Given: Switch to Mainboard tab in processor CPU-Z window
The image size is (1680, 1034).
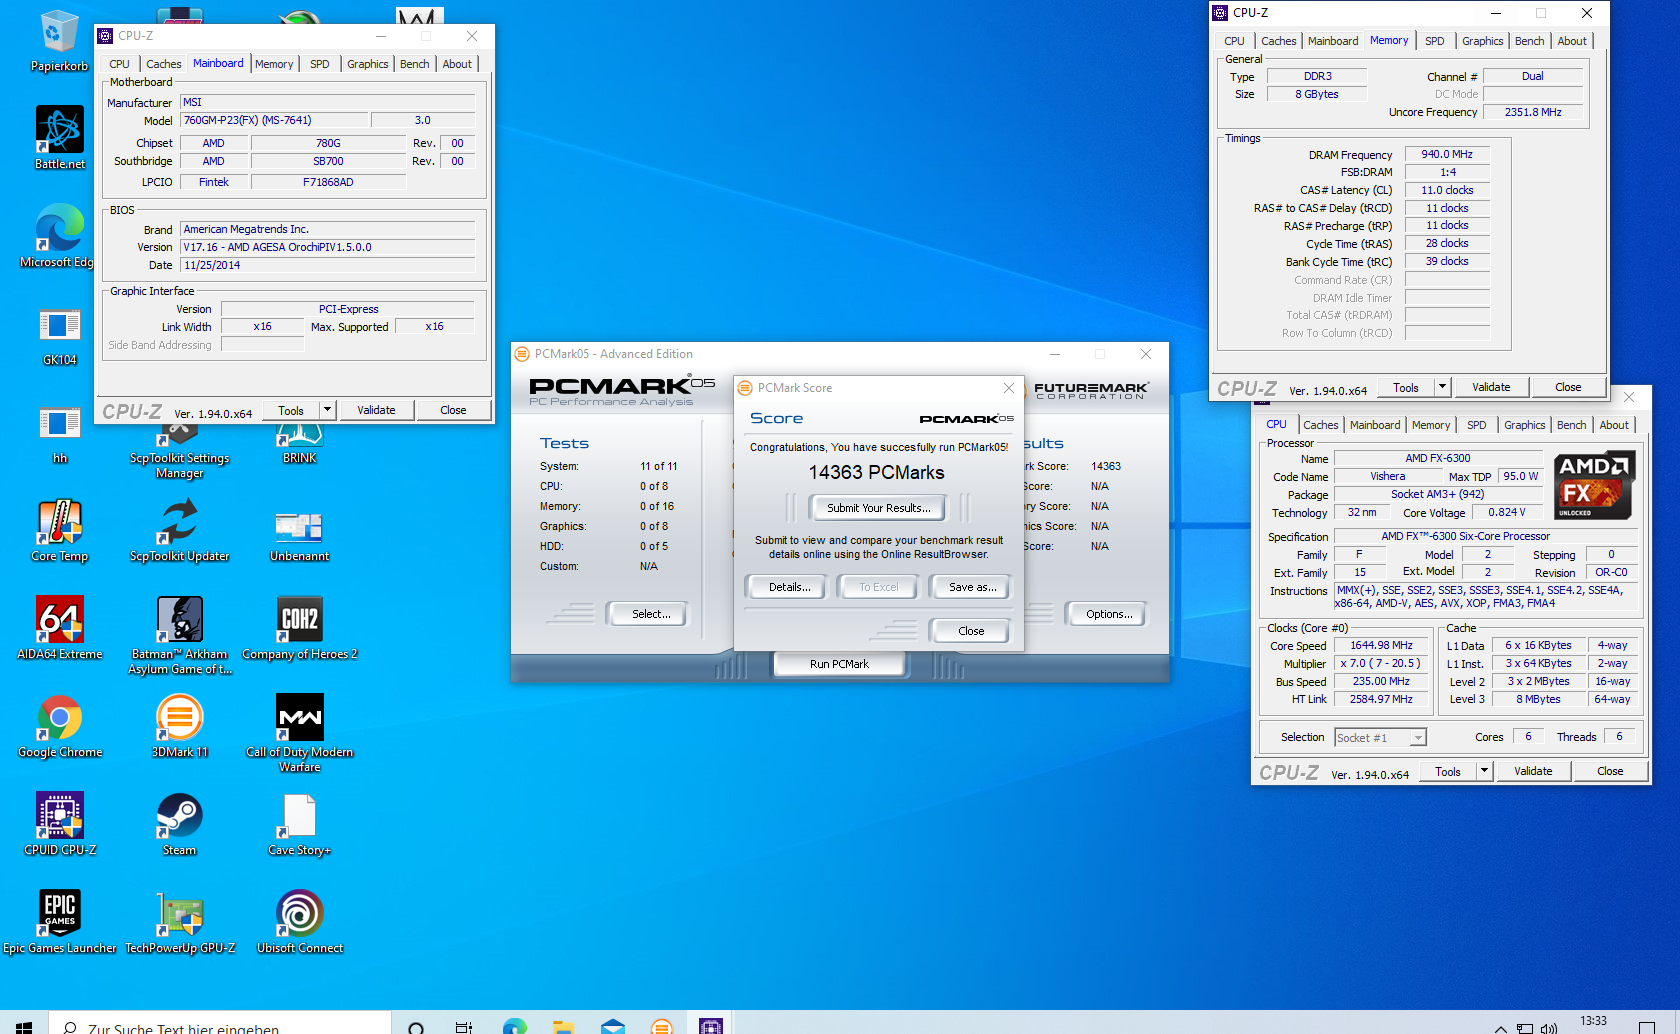Looking at the screenshot, I should pyautogui.click(x=1374, y=425).
